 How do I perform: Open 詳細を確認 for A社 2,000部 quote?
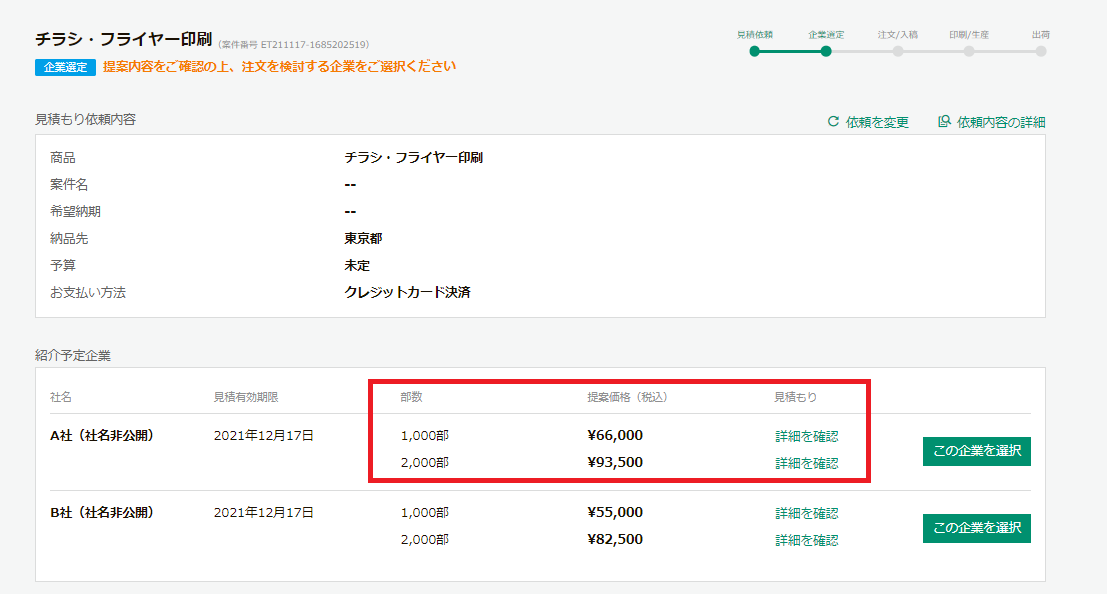806,464
